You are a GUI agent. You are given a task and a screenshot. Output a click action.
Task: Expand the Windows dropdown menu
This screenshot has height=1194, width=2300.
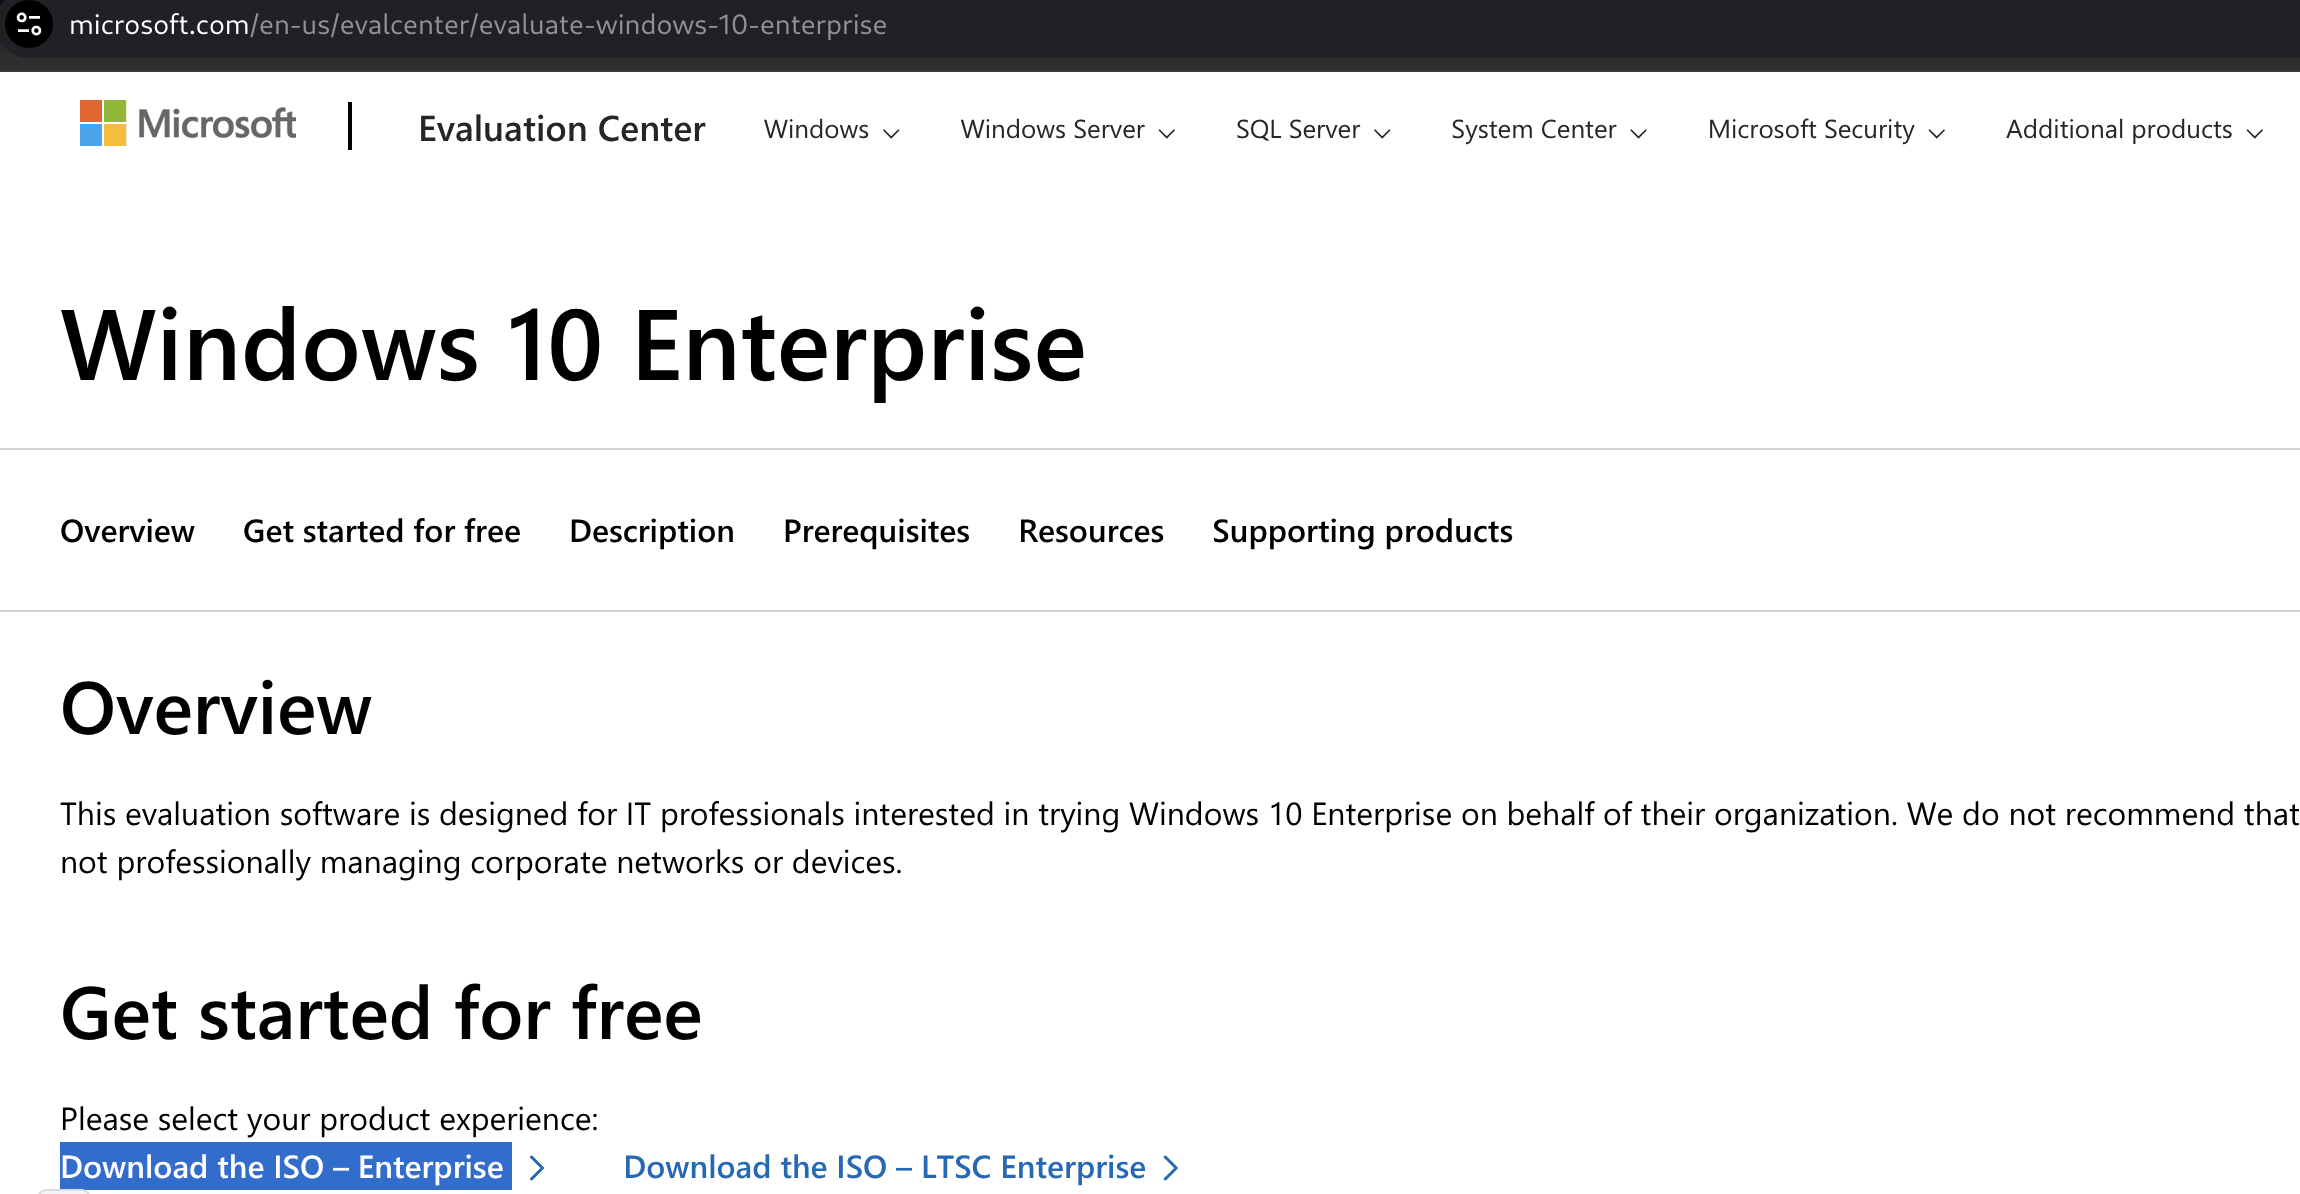pos(831,130)
